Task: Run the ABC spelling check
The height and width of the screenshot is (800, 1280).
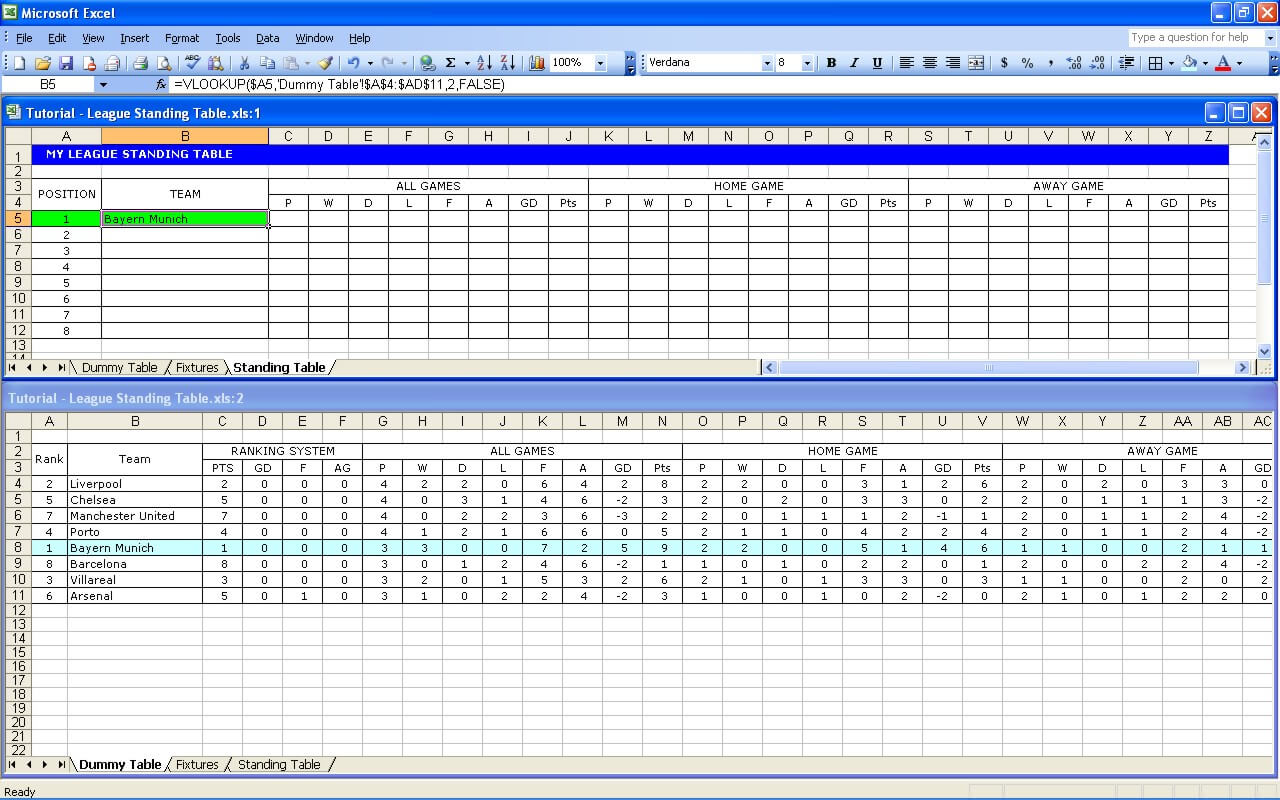Action: 192,63
